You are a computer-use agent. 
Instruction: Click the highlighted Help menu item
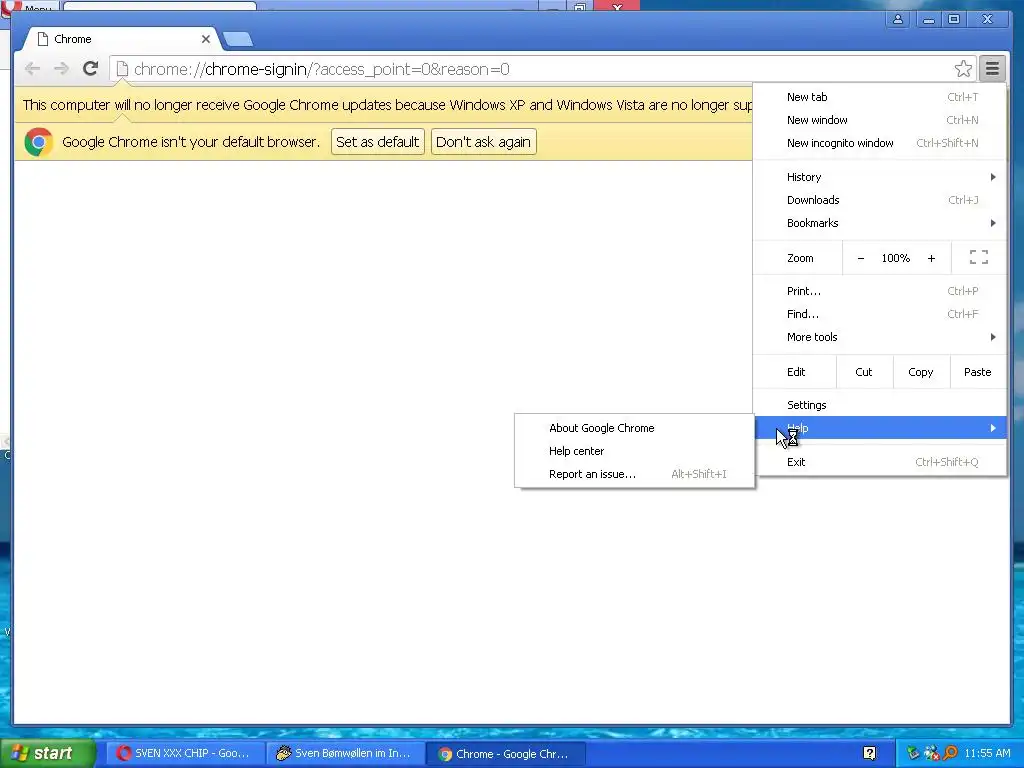[880, 428]
